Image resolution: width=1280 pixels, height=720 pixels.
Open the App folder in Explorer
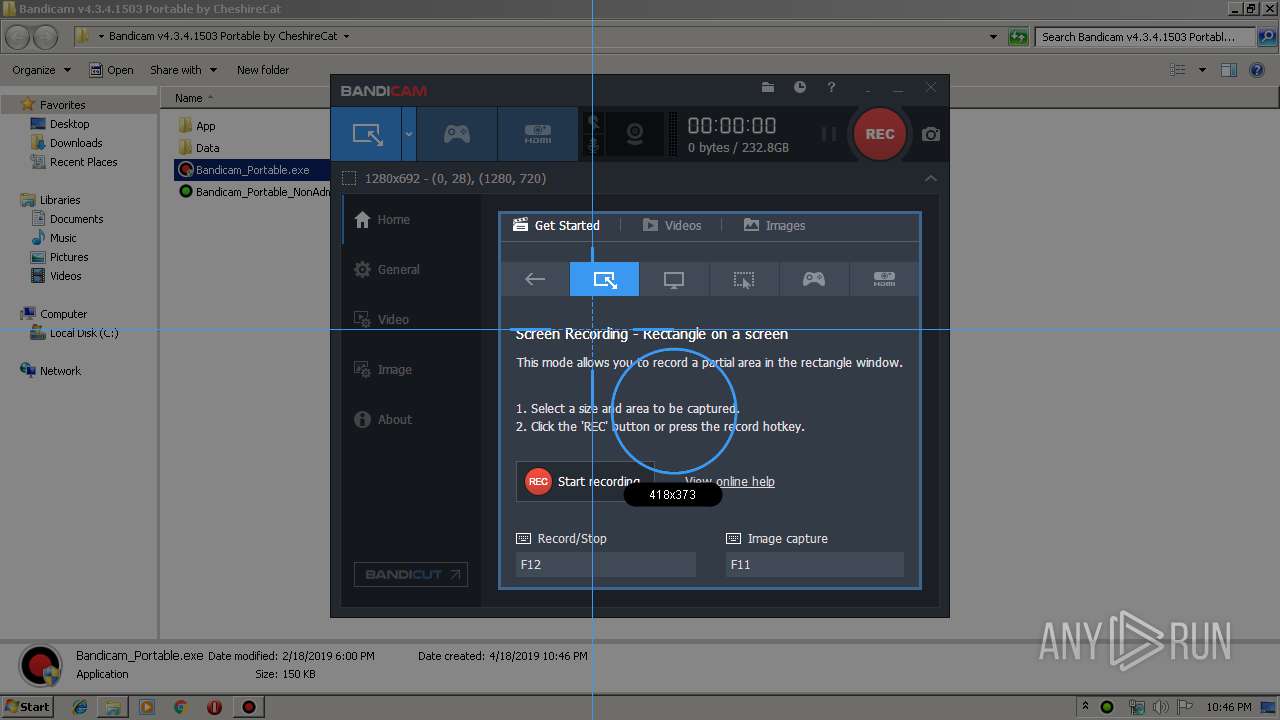[197, 126]
